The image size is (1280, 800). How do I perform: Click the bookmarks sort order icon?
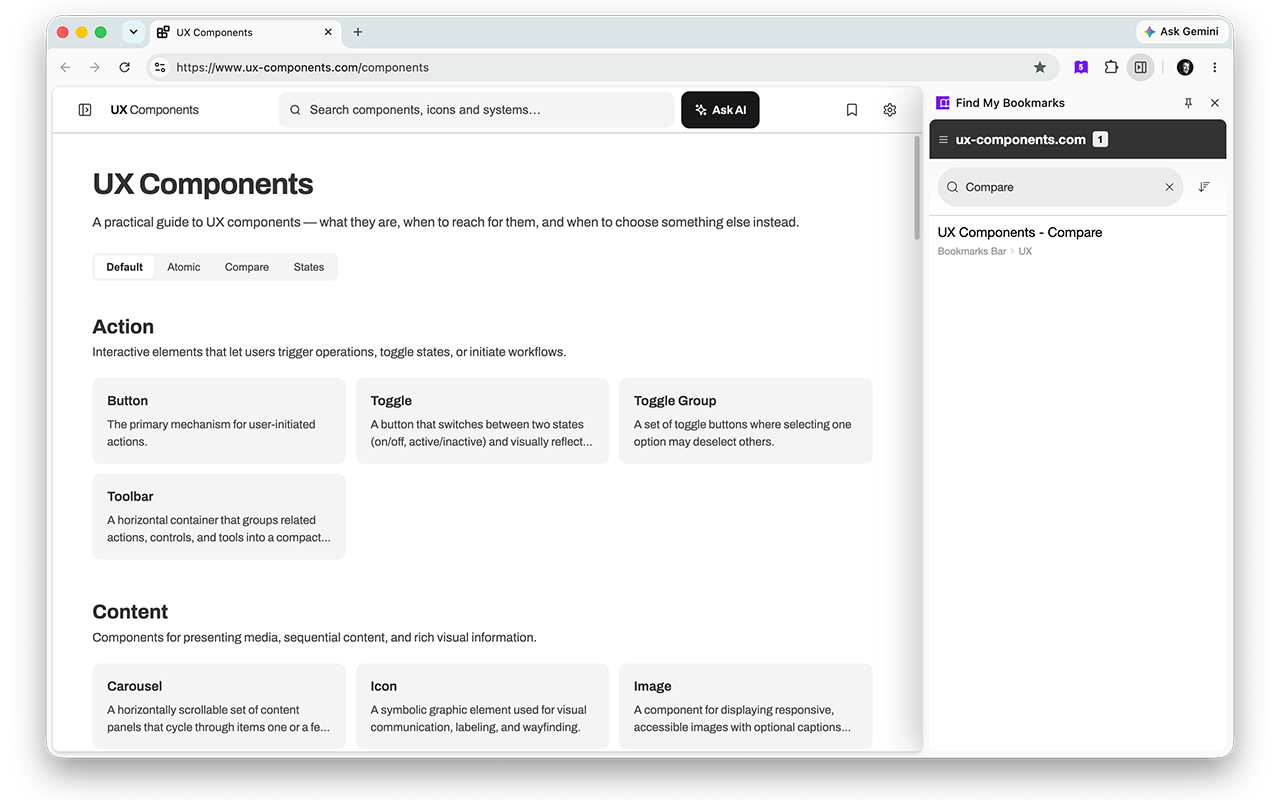tap(1204, 187)
